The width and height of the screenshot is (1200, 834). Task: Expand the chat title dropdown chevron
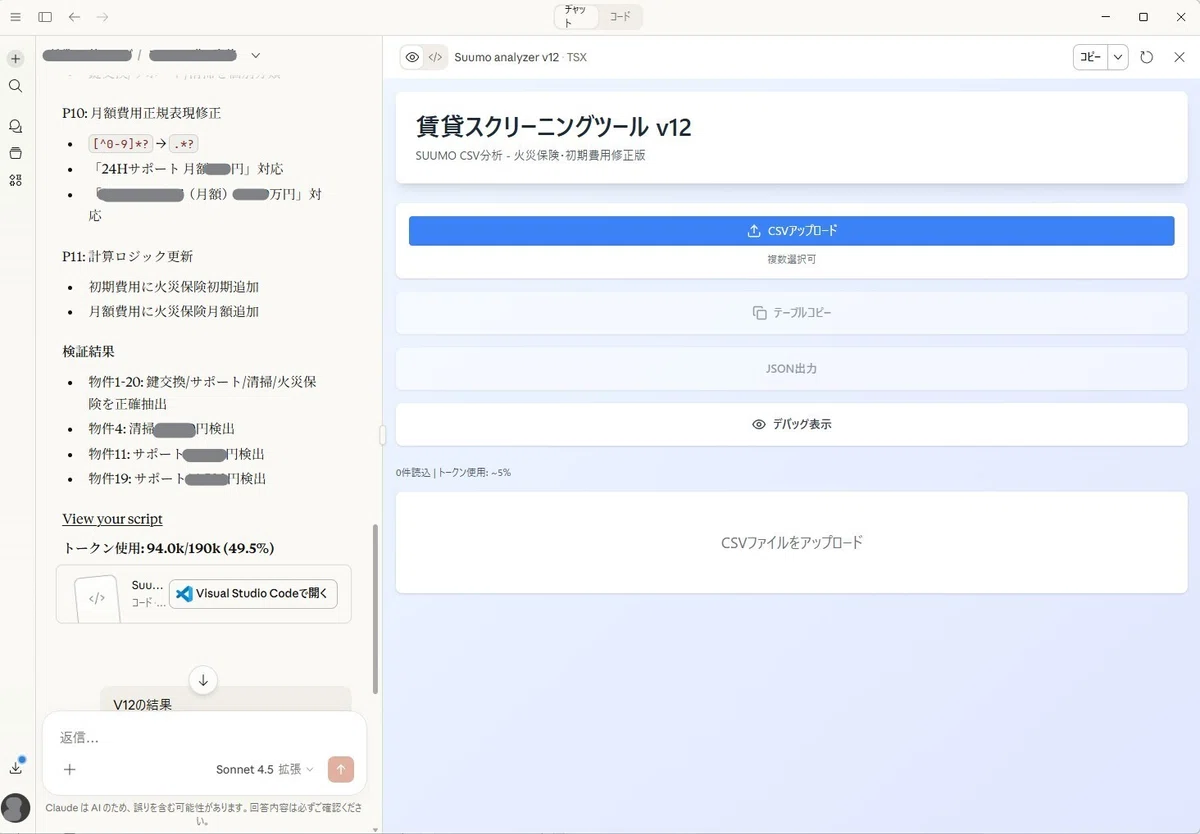click(x=256, y=55)
